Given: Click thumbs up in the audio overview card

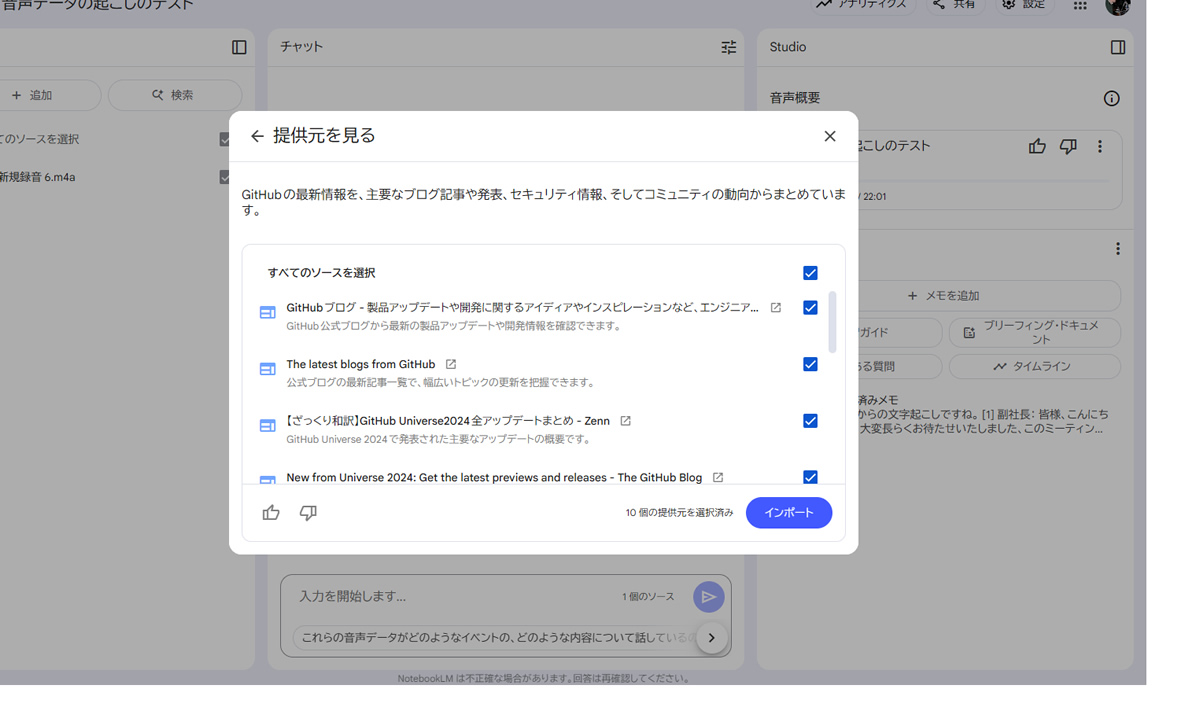Looking at the screenshot, I should click(1037, 146).
